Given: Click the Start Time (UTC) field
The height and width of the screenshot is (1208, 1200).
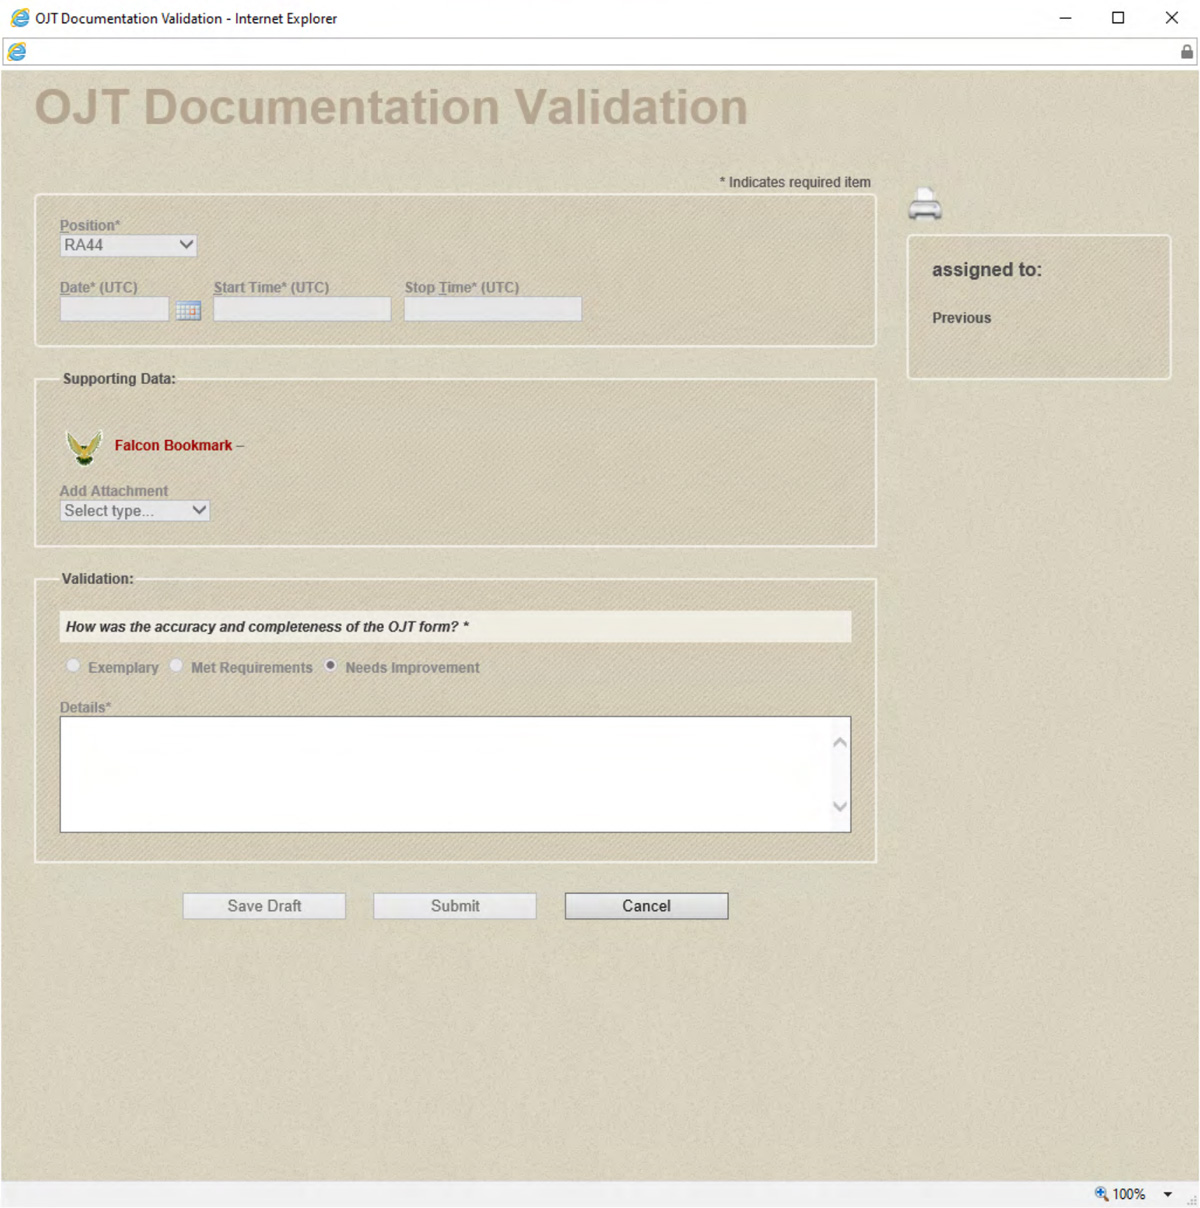Looking at the screenshot, I should coord(302,310).
